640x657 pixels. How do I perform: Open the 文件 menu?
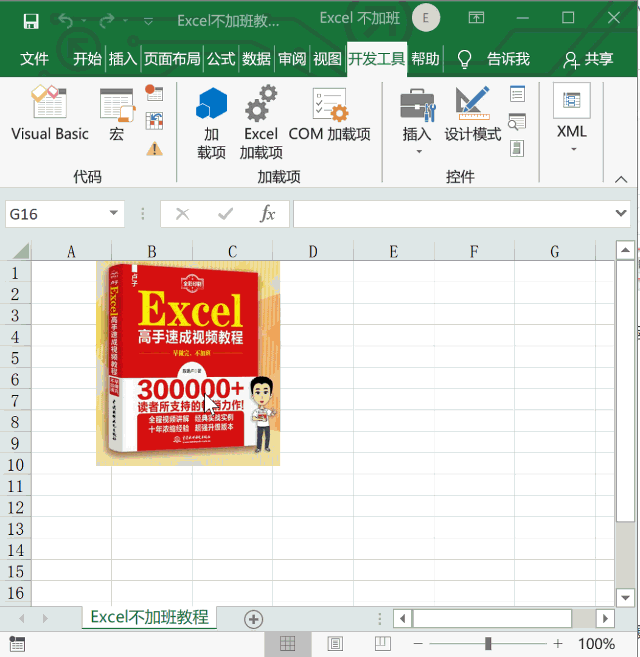(x=34, y=59)
